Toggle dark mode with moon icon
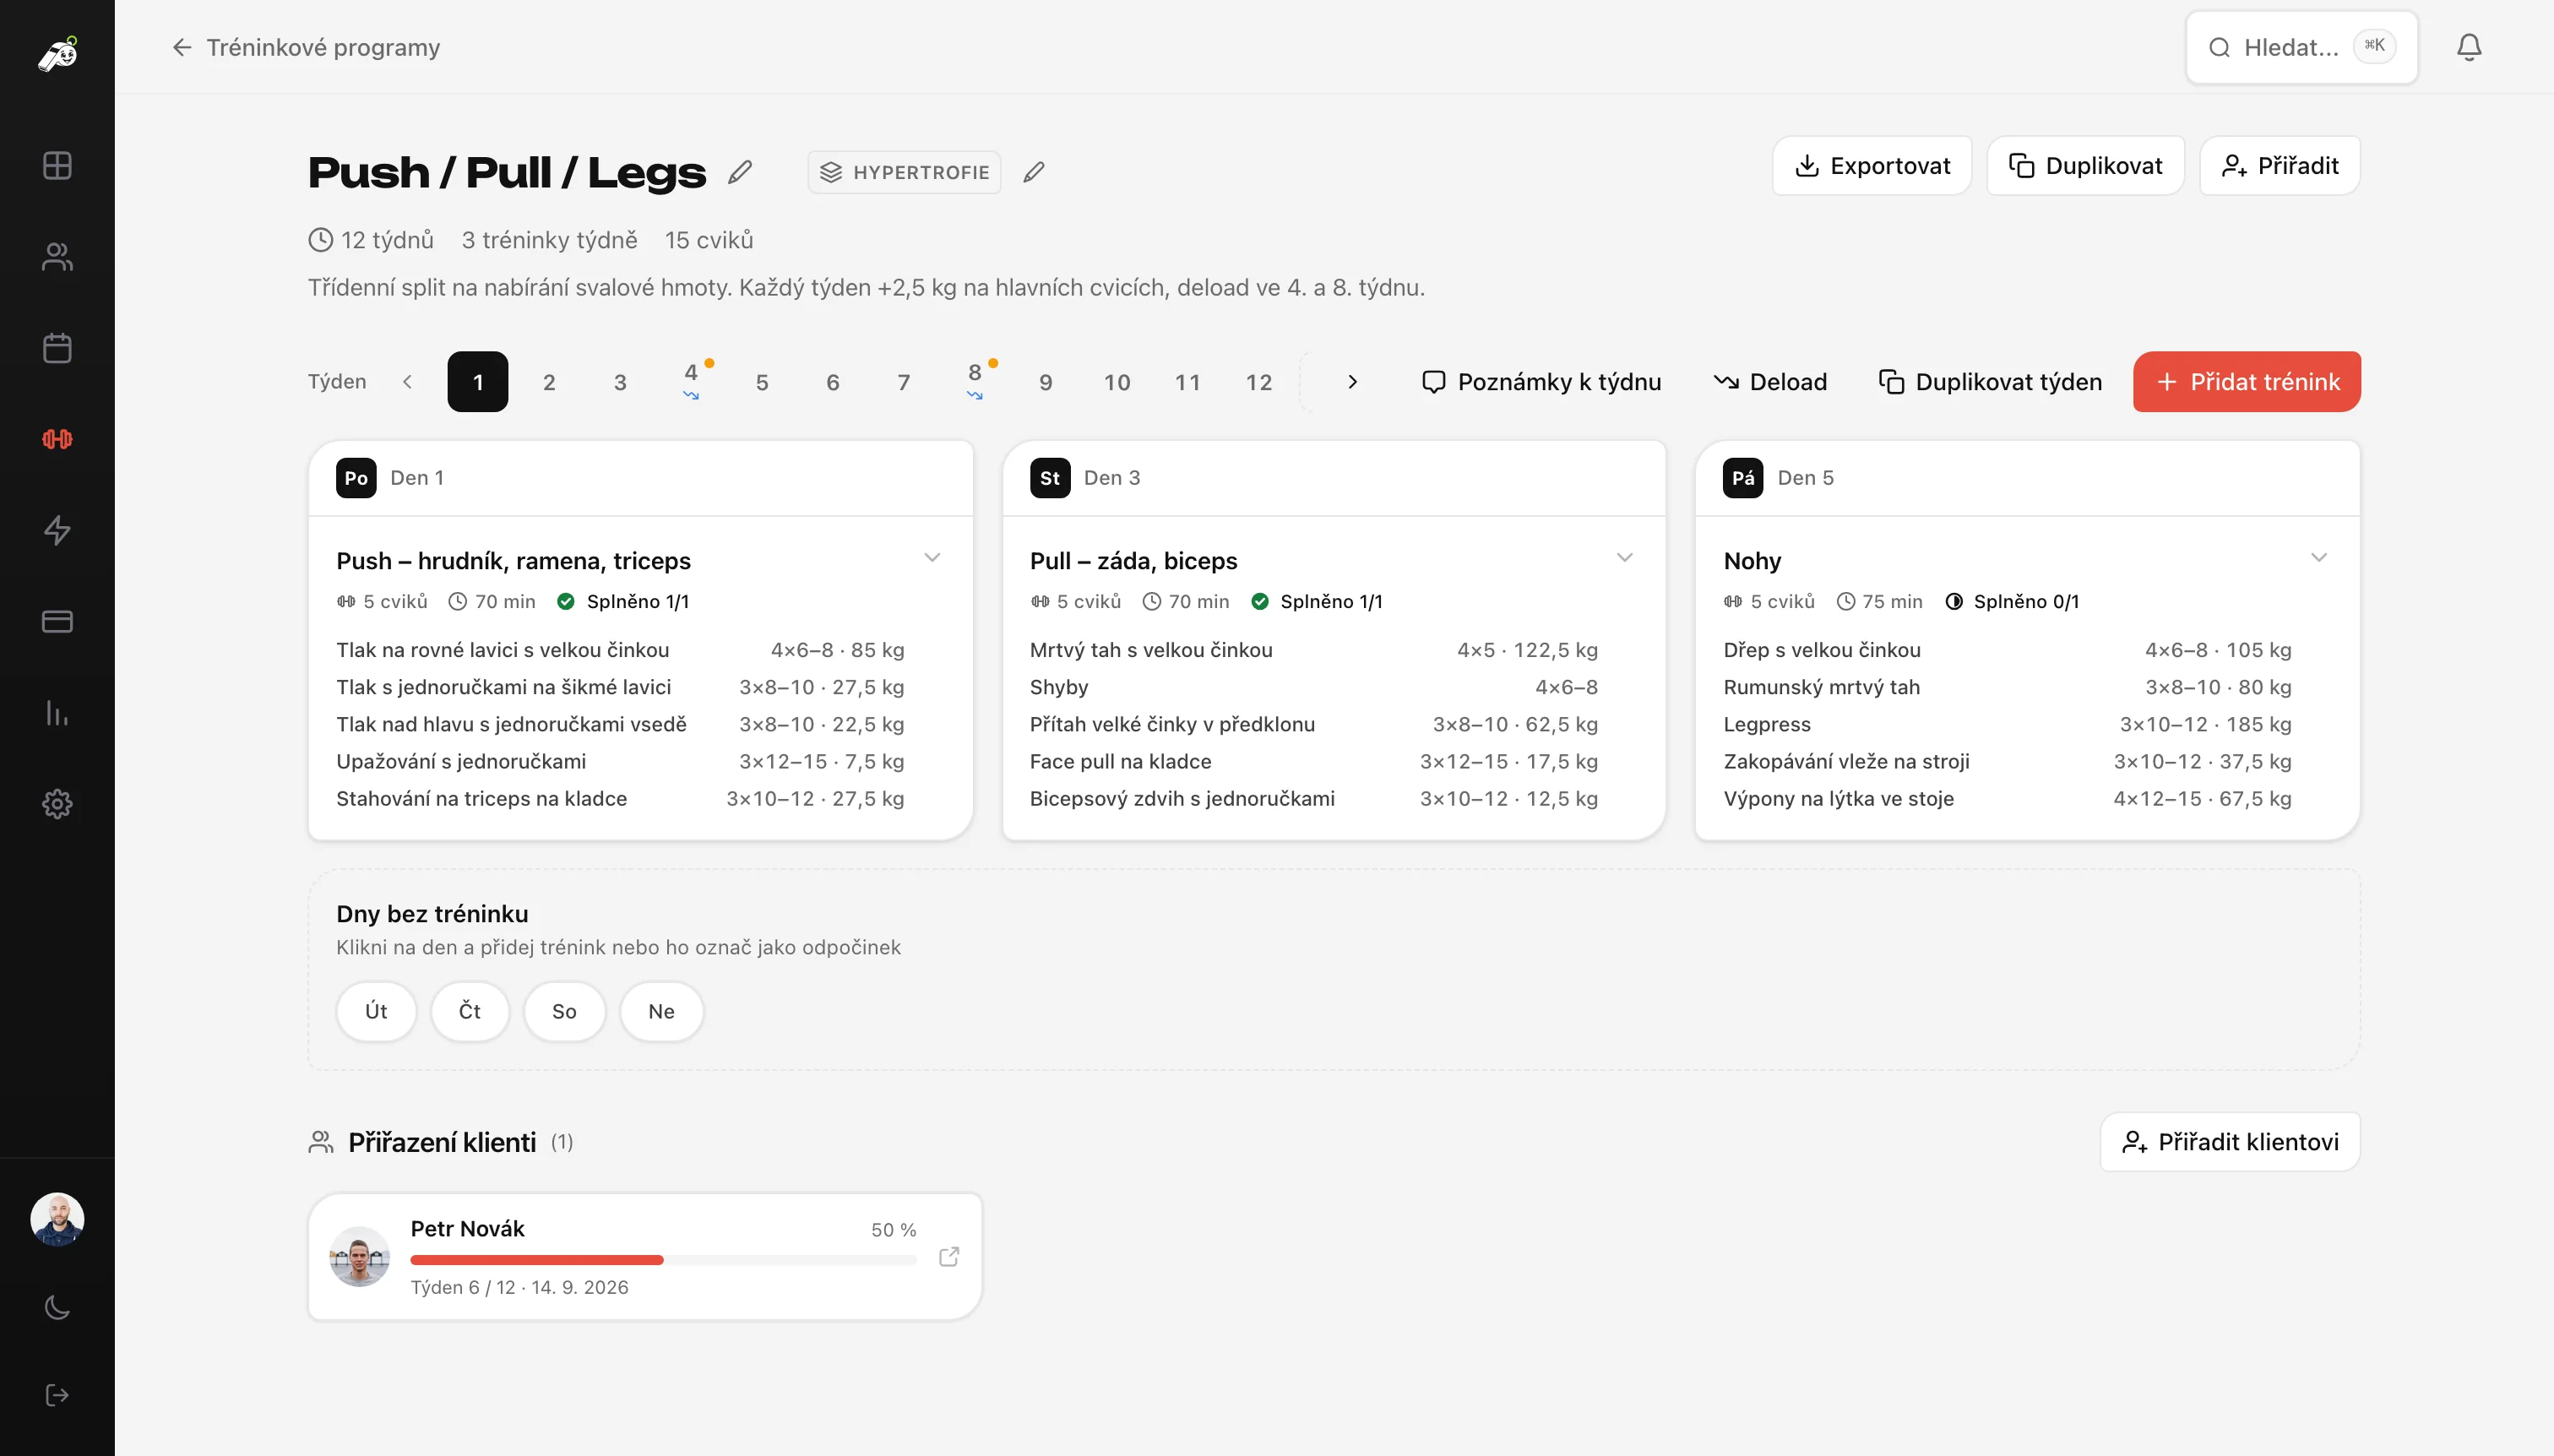This screenshot has width=2554, height=1456. pos(57,1307)
